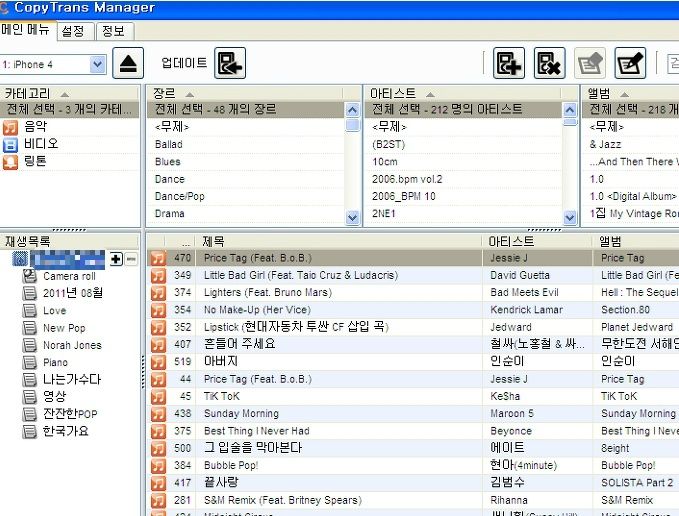Image resolution: width=679 pixels, height=516 pixels.
Task: Click the greyed-out tag edit icon
Action: click(x=590, y=63)
